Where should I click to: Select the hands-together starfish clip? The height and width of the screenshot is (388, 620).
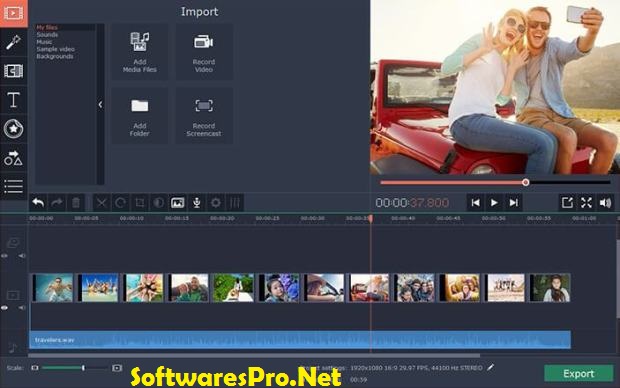click(143, 288)
